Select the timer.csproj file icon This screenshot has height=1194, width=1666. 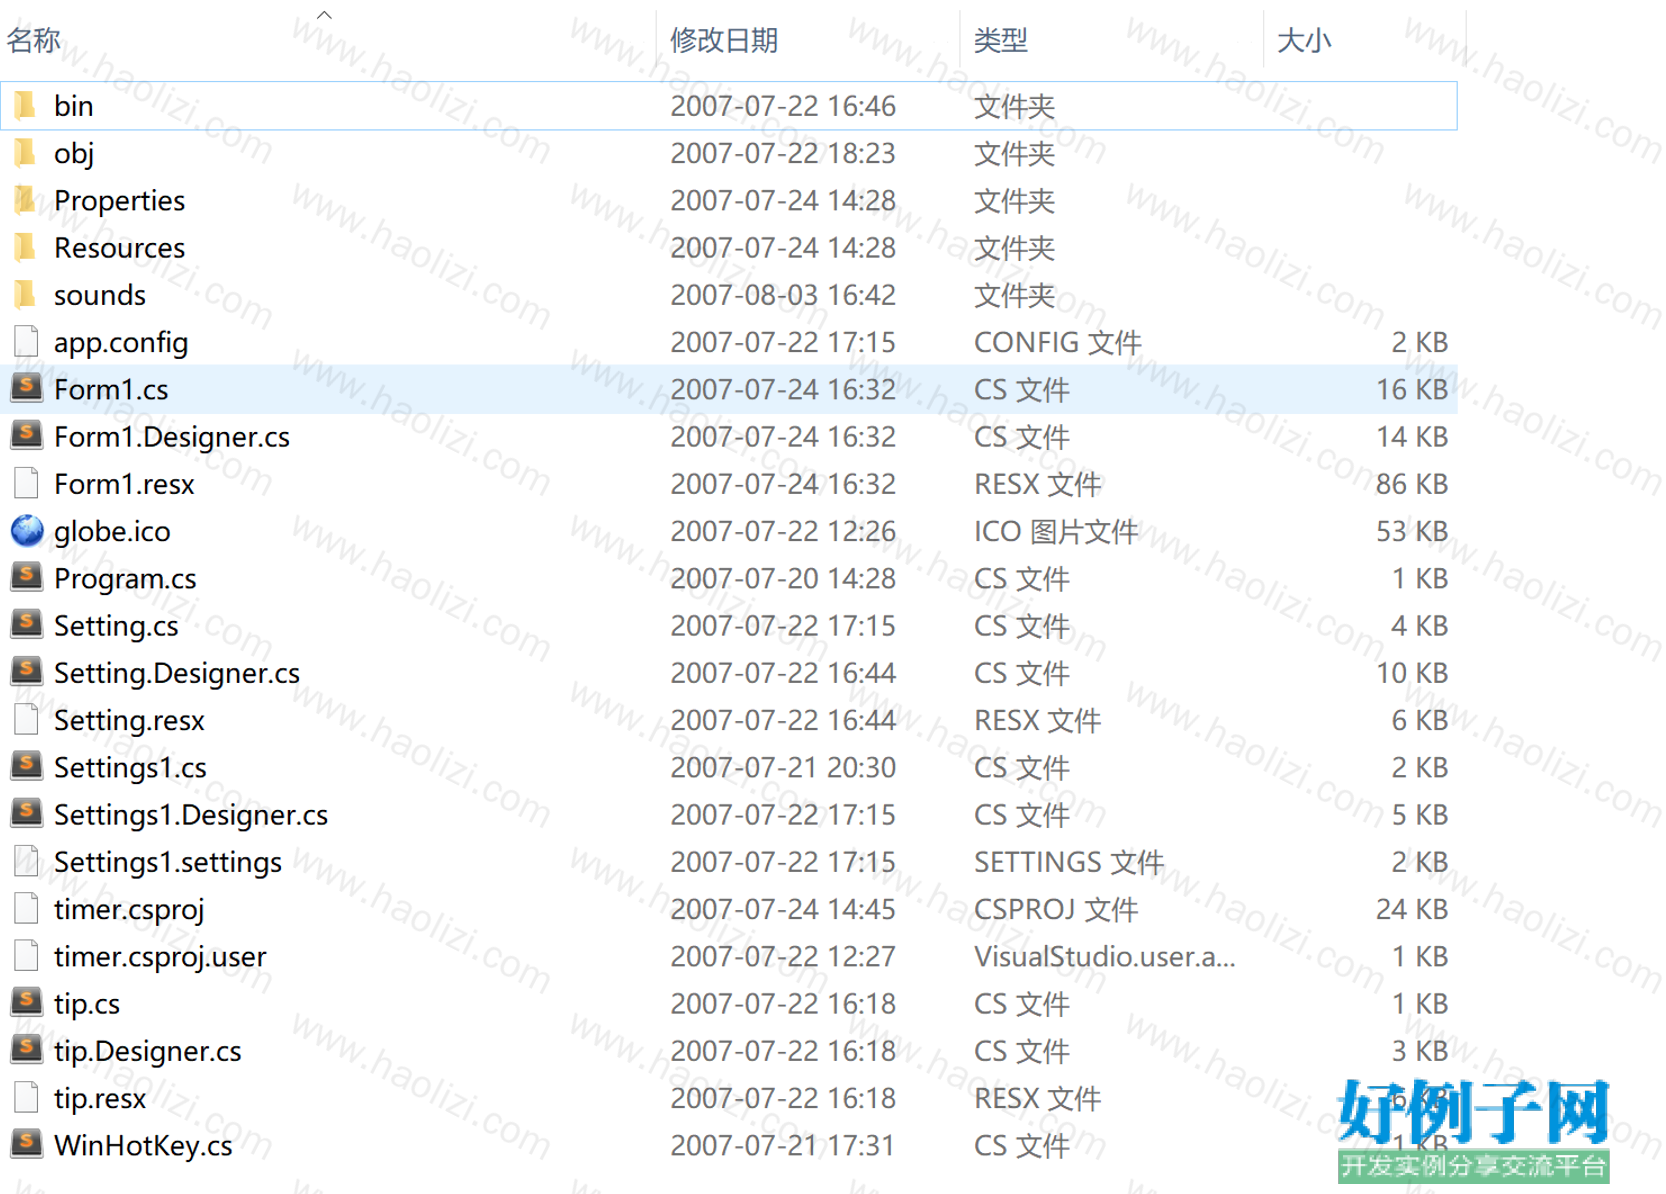pyautogui.click(x=26, y=909)
